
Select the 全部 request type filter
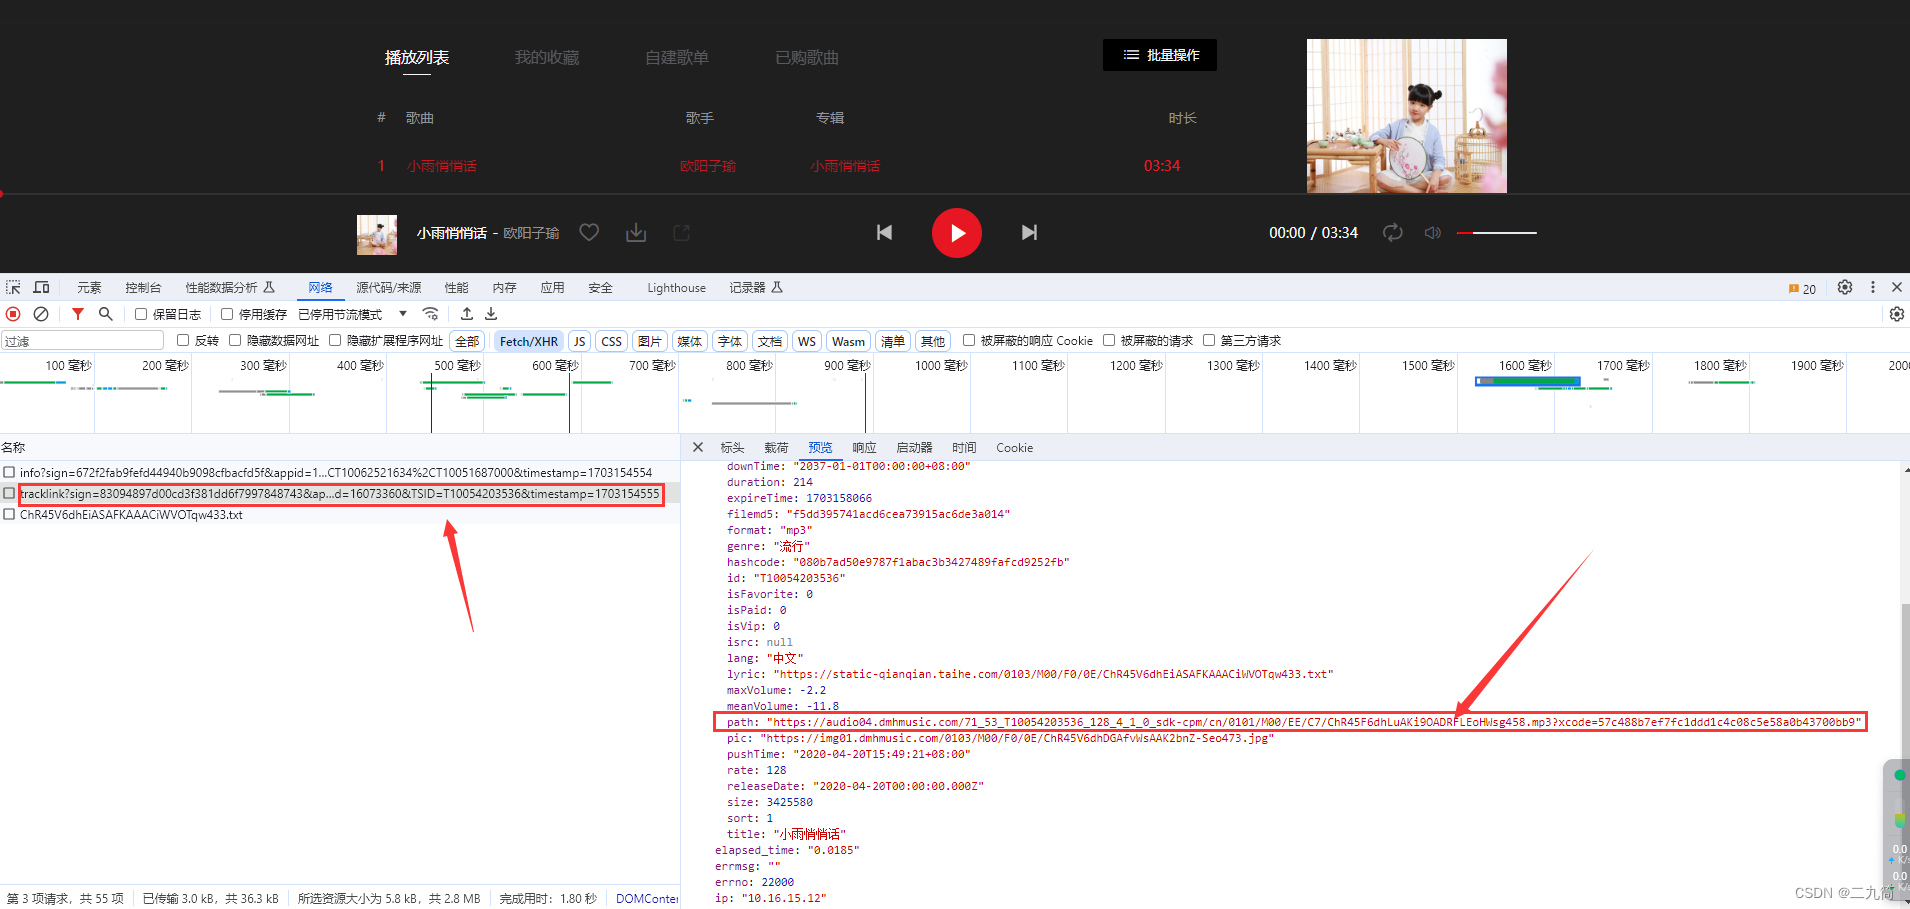coord(467,341)
